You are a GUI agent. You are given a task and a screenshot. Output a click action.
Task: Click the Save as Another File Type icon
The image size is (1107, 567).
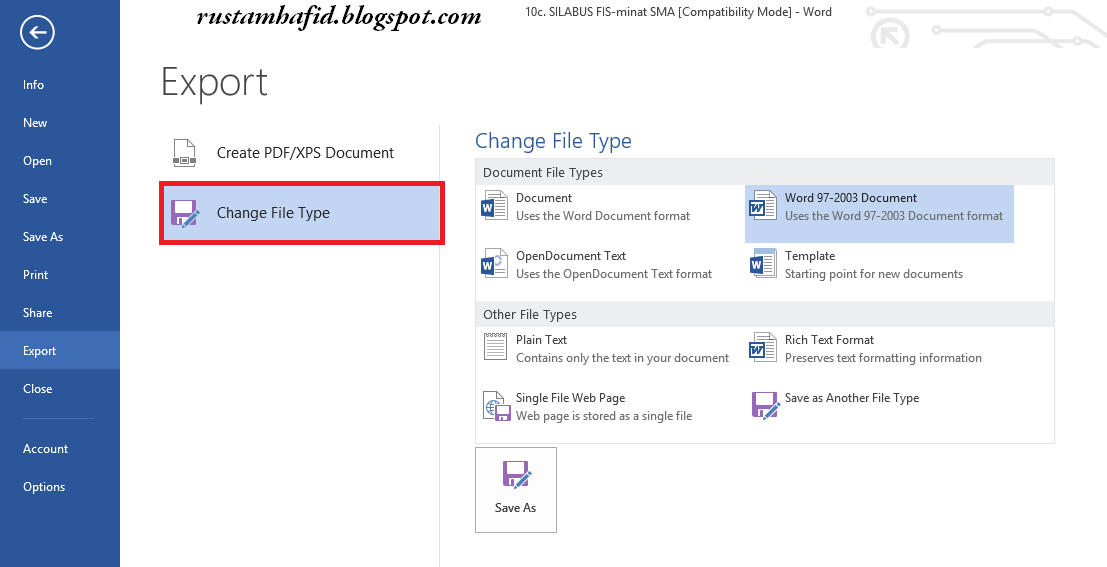(765, 405)
